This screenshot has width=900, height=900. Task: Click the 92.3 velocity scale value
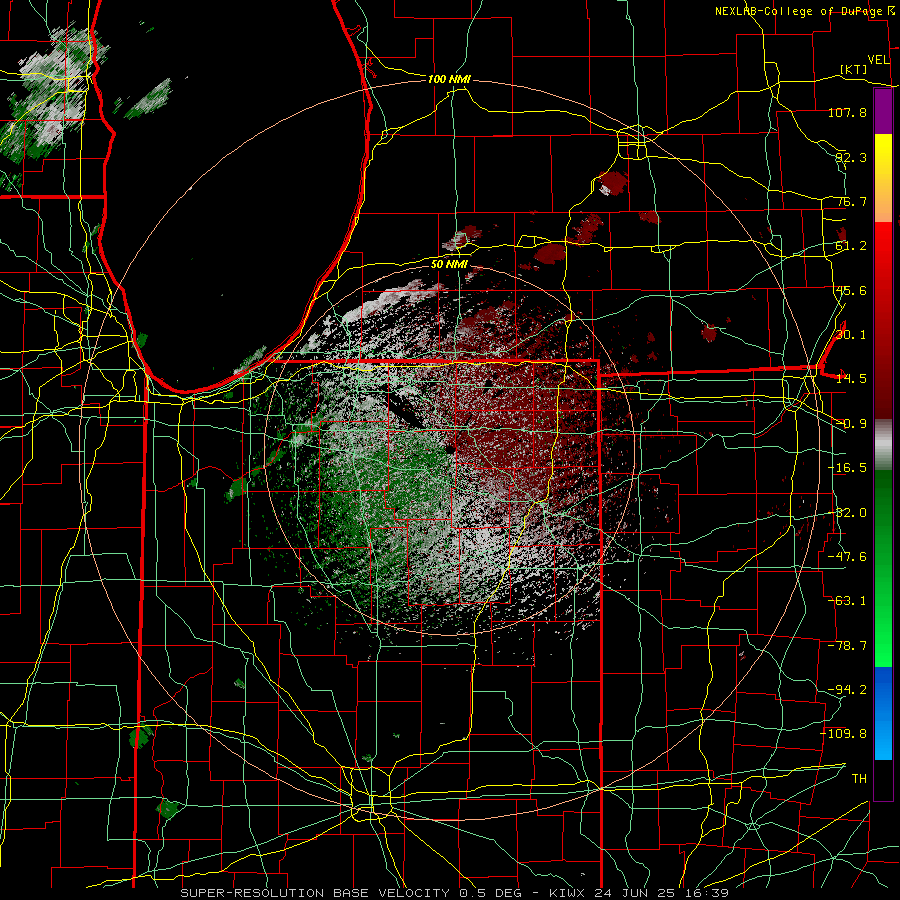[x=851, y=157]
